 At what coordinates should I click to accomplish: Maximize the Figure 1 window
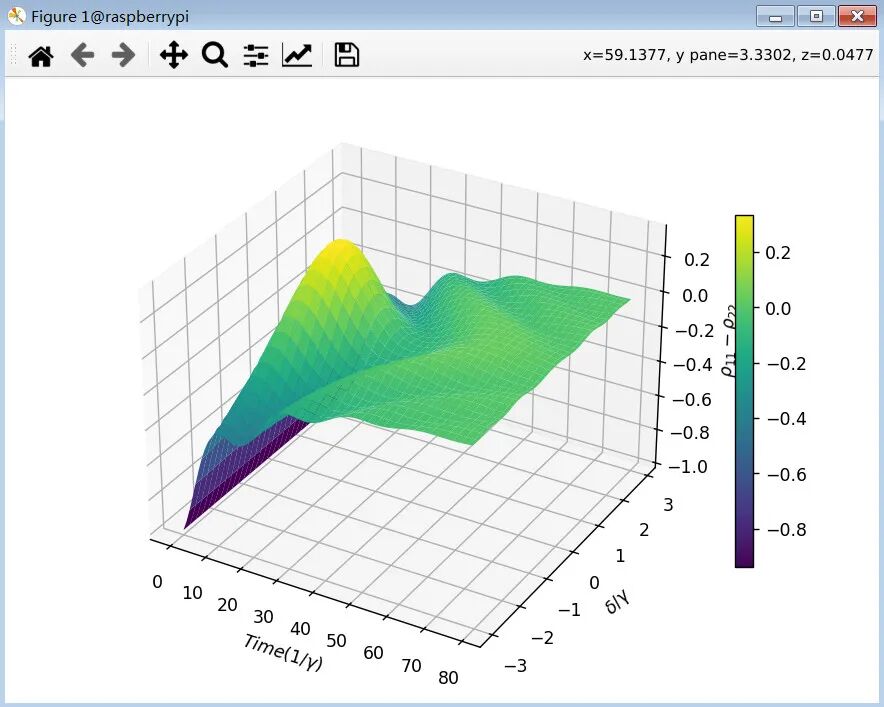[816, 16]
